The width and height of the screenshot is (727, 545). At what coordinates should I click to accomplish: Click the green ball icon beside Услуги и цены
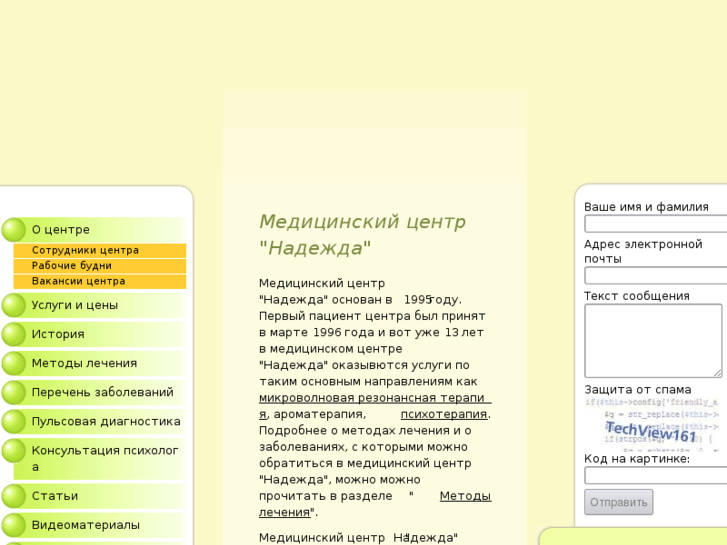pyautogui.click(x=14, y=305)
